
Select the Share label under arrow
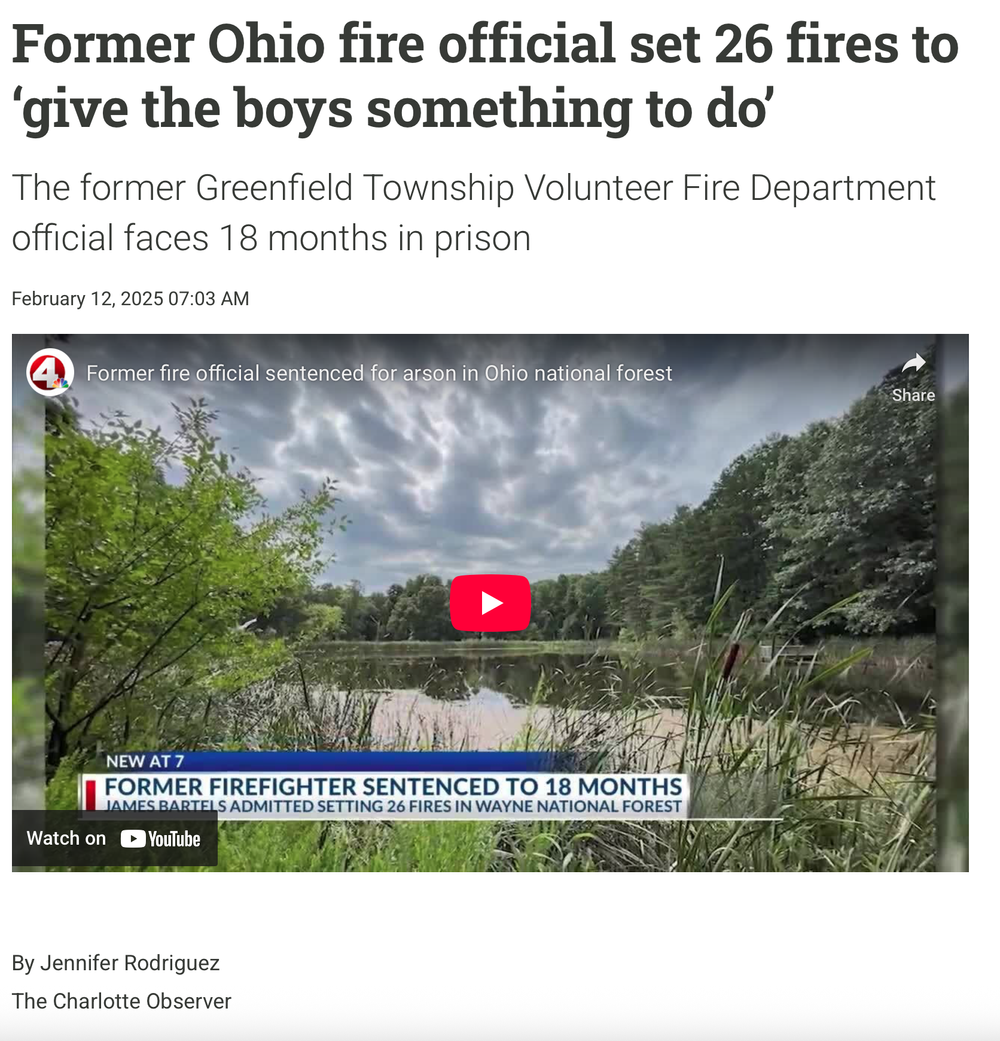[913, 395]
